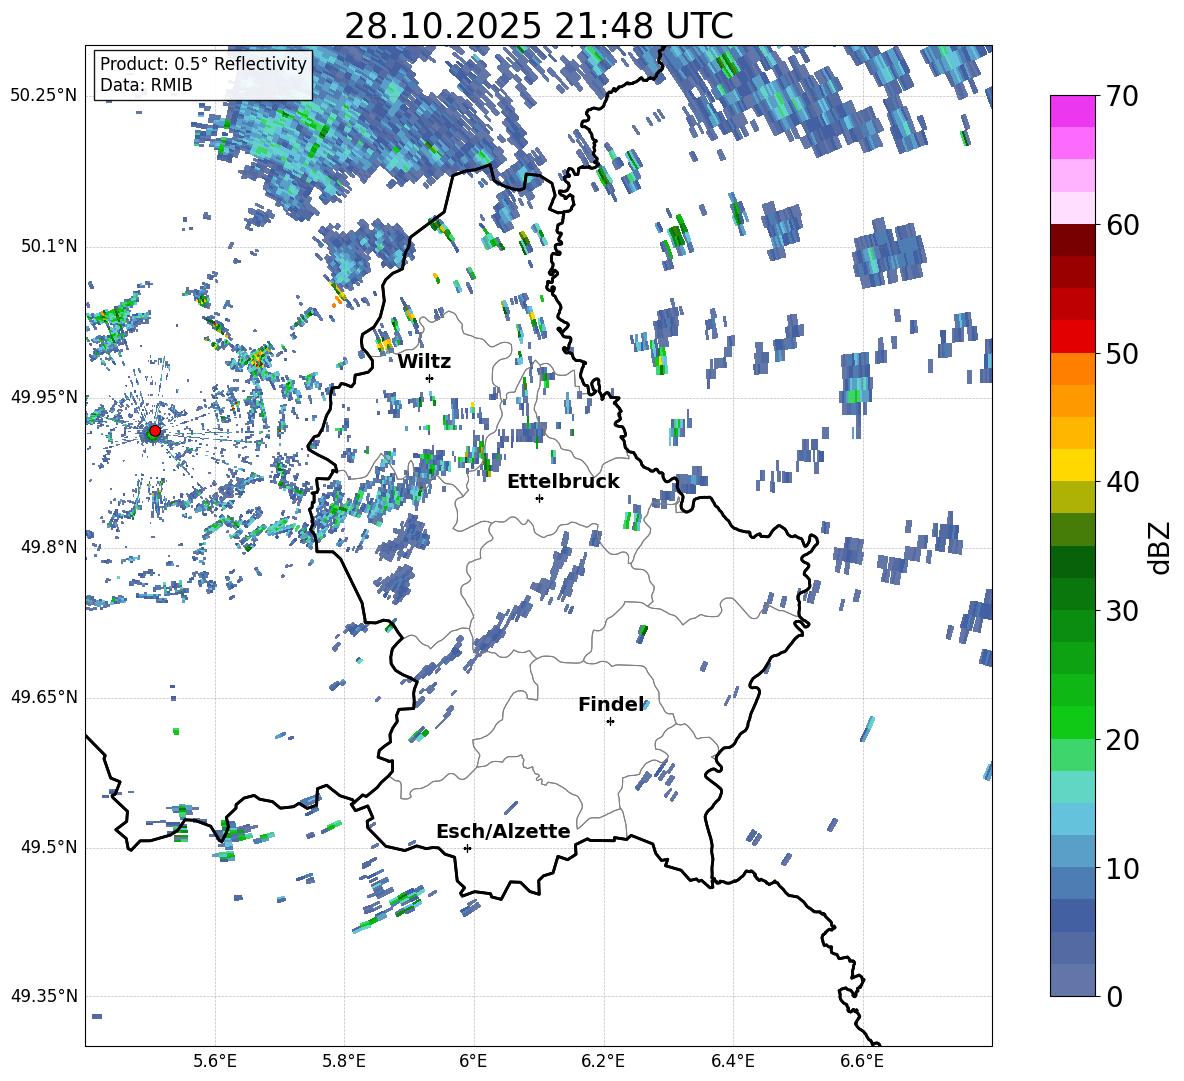
Task: Click the 49.65°N latitude label
Action: (x=44, y=697)
